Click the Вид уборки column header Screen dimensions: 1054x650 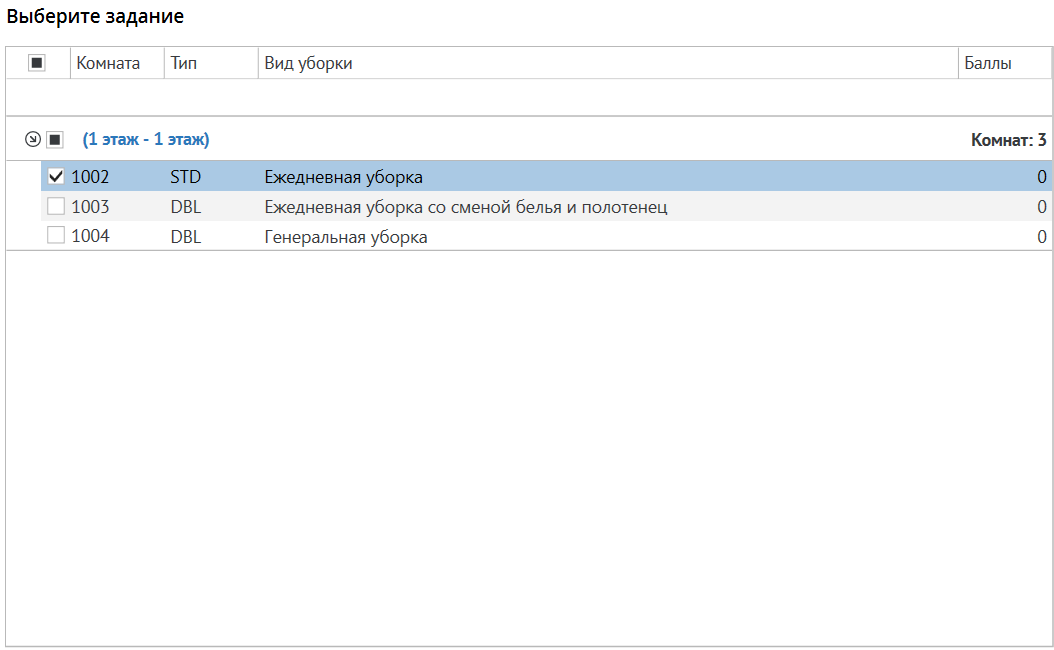coord(308,63)
